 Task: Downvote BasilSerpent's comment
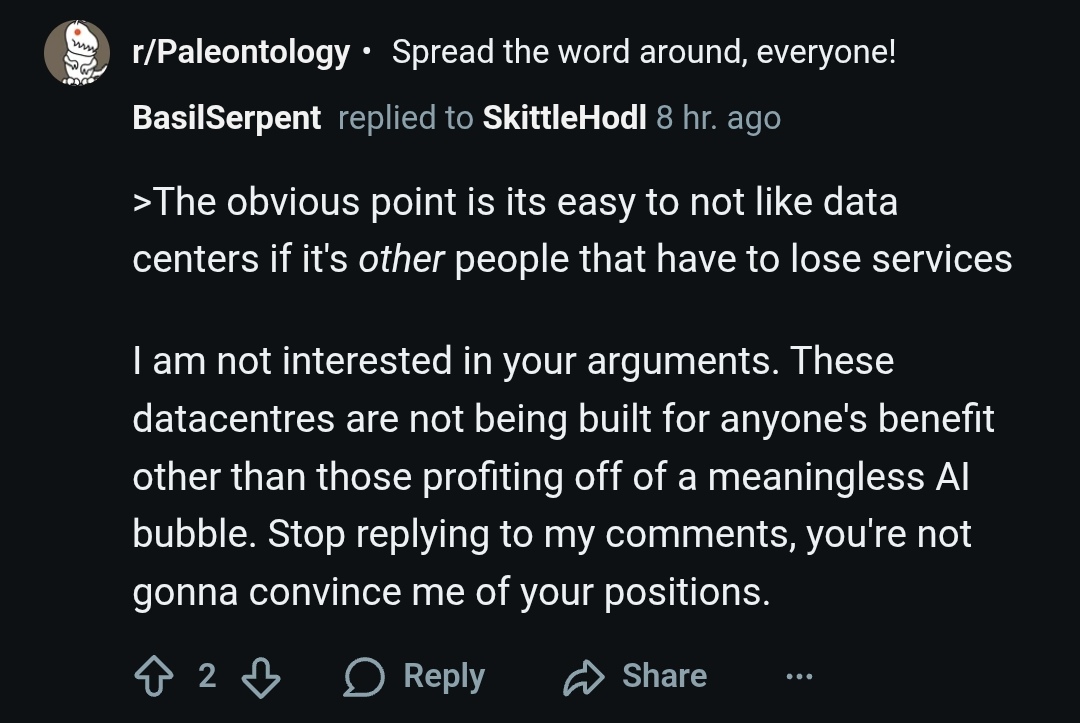[261, 677]
